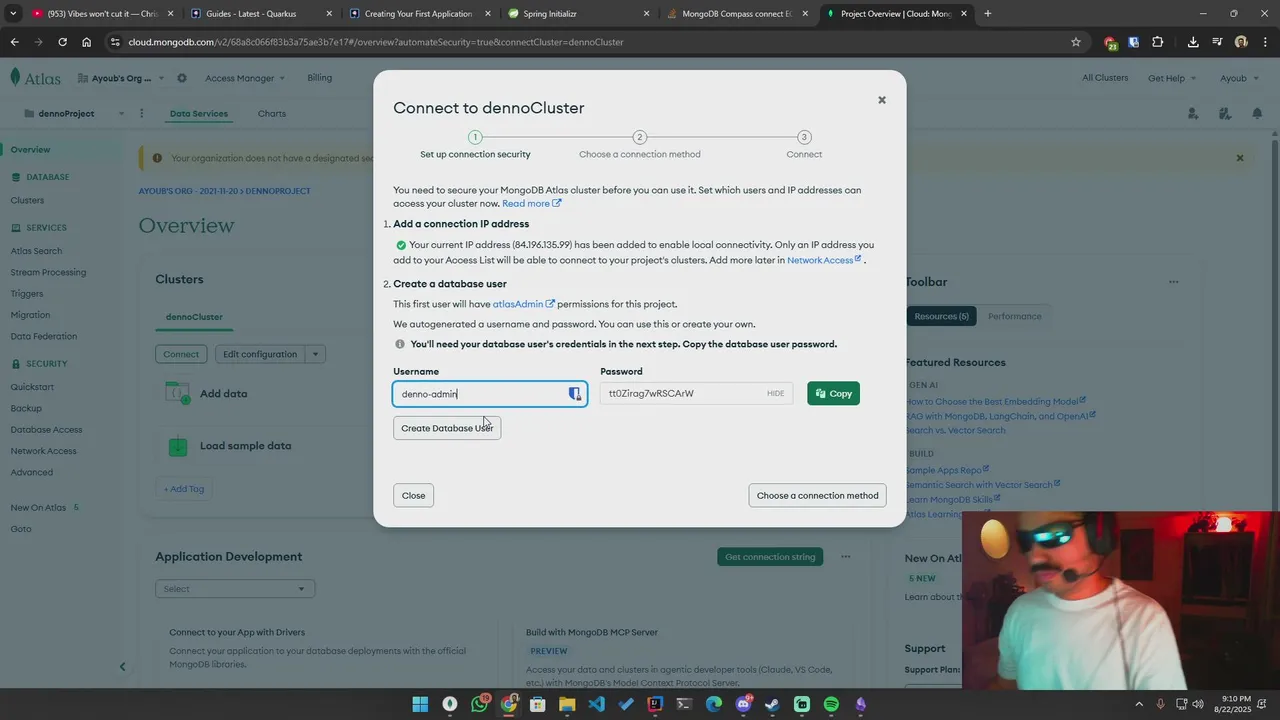Expand the Get Help dropdown
1280x720 pixels.
pos(1172,78)
